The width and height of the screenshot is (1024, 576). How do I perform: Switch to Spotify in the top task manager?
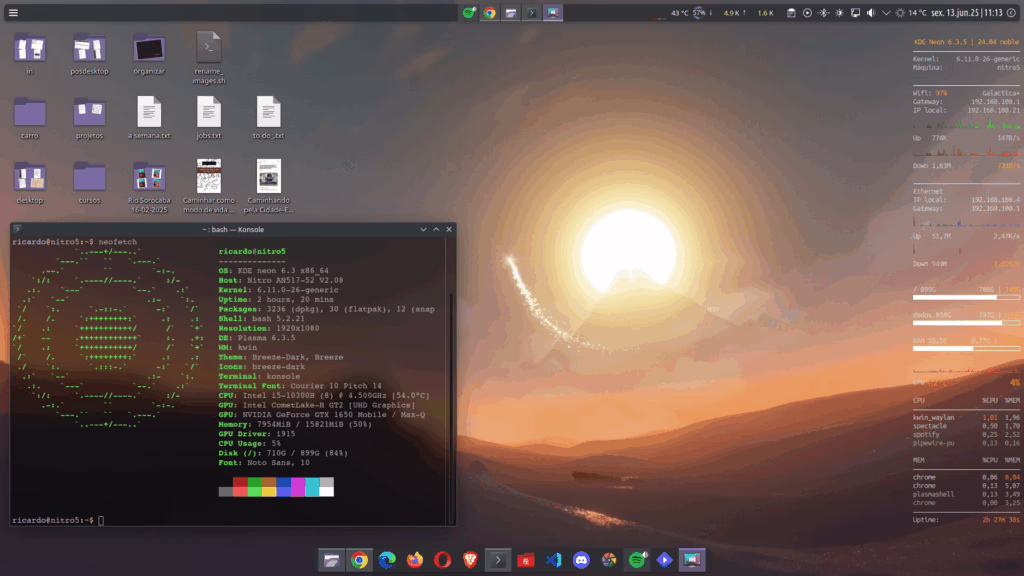[x=469, y=12]
